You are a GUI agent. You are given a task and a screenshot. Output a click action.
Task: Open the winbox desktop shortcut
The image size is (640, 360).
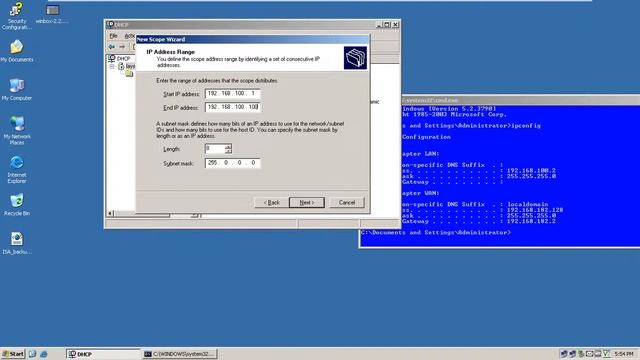[x=52, y=14]
